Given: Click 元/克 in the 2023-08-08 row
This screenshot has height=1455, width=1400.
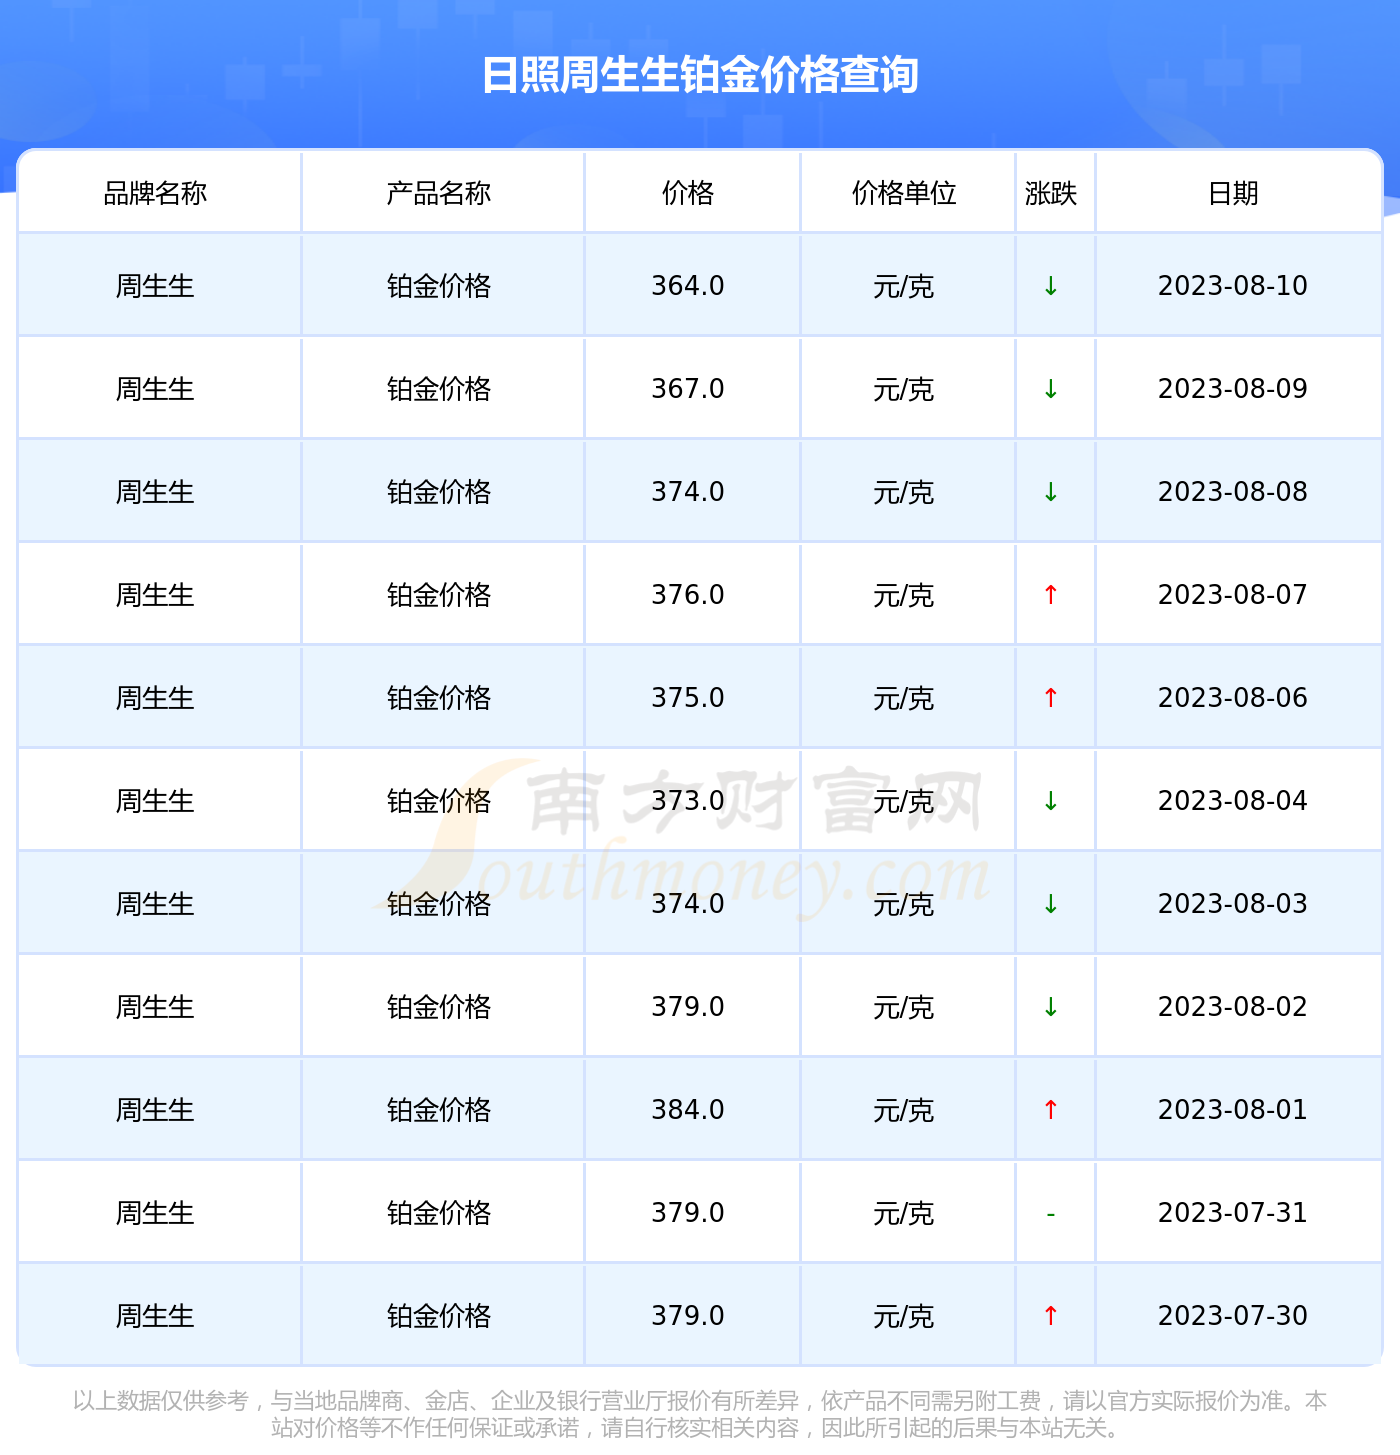Looking at the screenshot, I should [904, 492].
